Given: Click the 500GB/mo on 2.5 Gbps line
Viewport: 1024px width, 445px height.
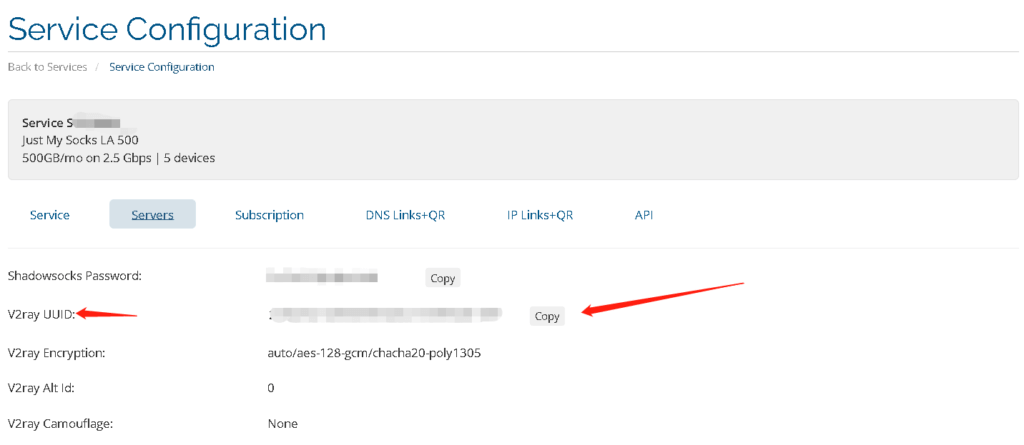Looking at the screenshot, I should click(x=118, y=157).
